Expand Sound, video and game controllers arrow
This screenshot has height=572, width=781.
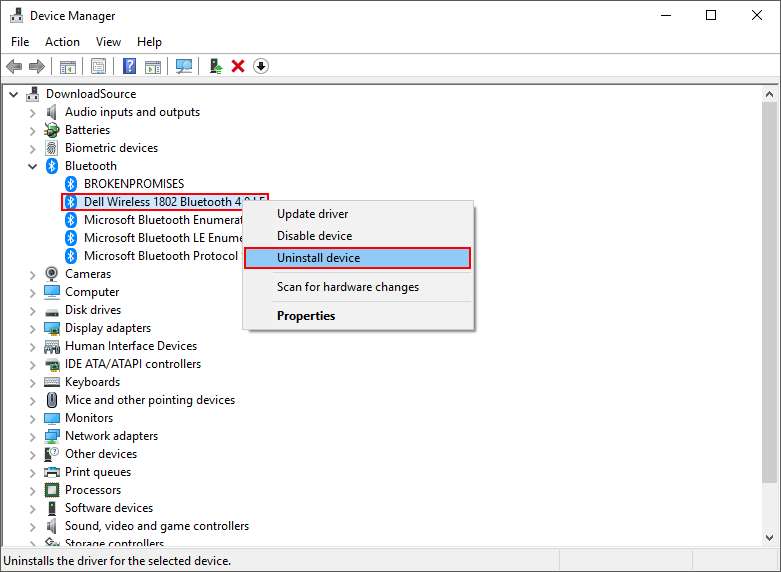click(x=33, y=527)
